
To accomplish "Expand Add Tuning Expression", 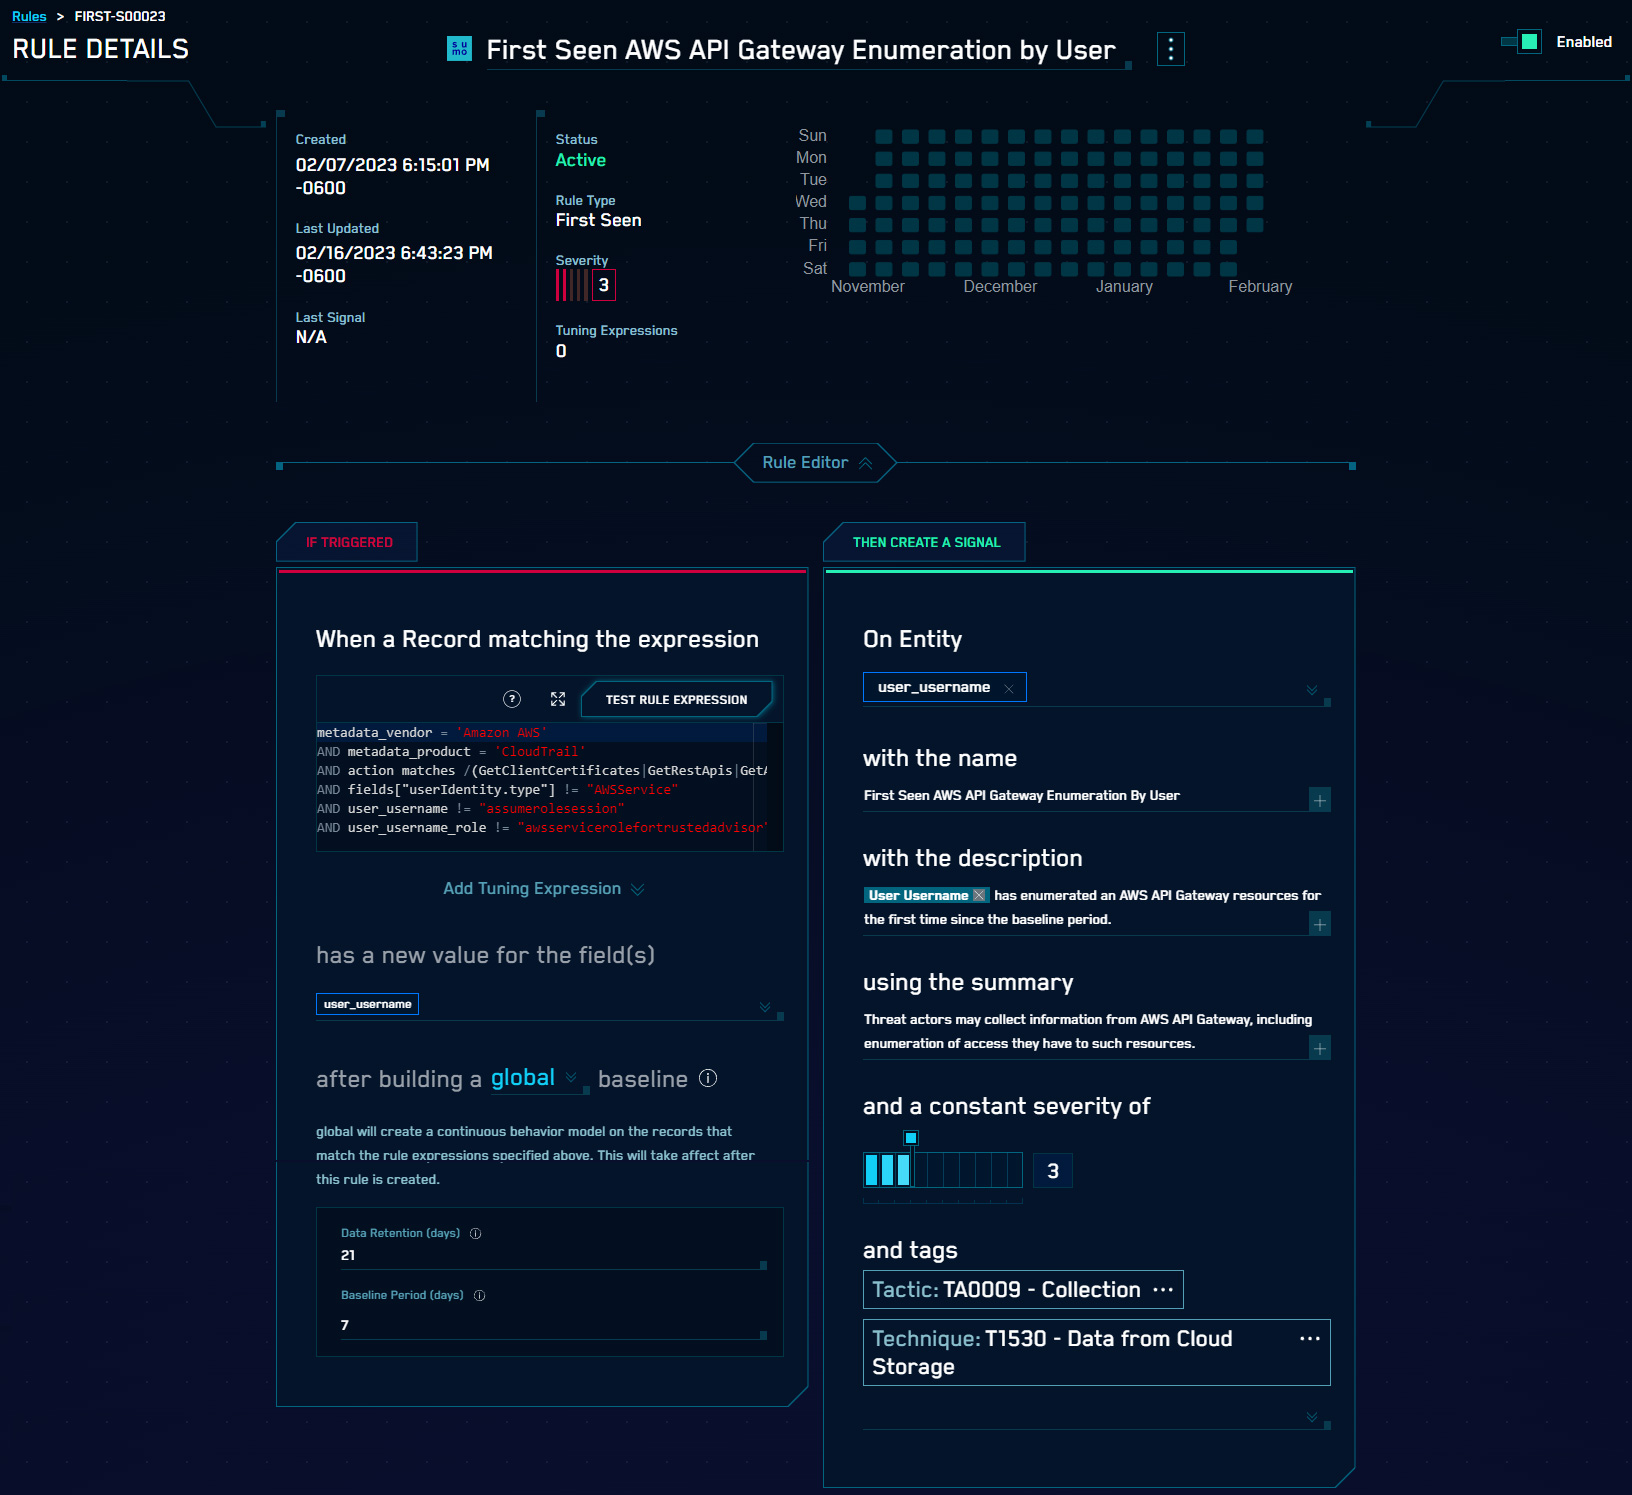I will [544, 888].
